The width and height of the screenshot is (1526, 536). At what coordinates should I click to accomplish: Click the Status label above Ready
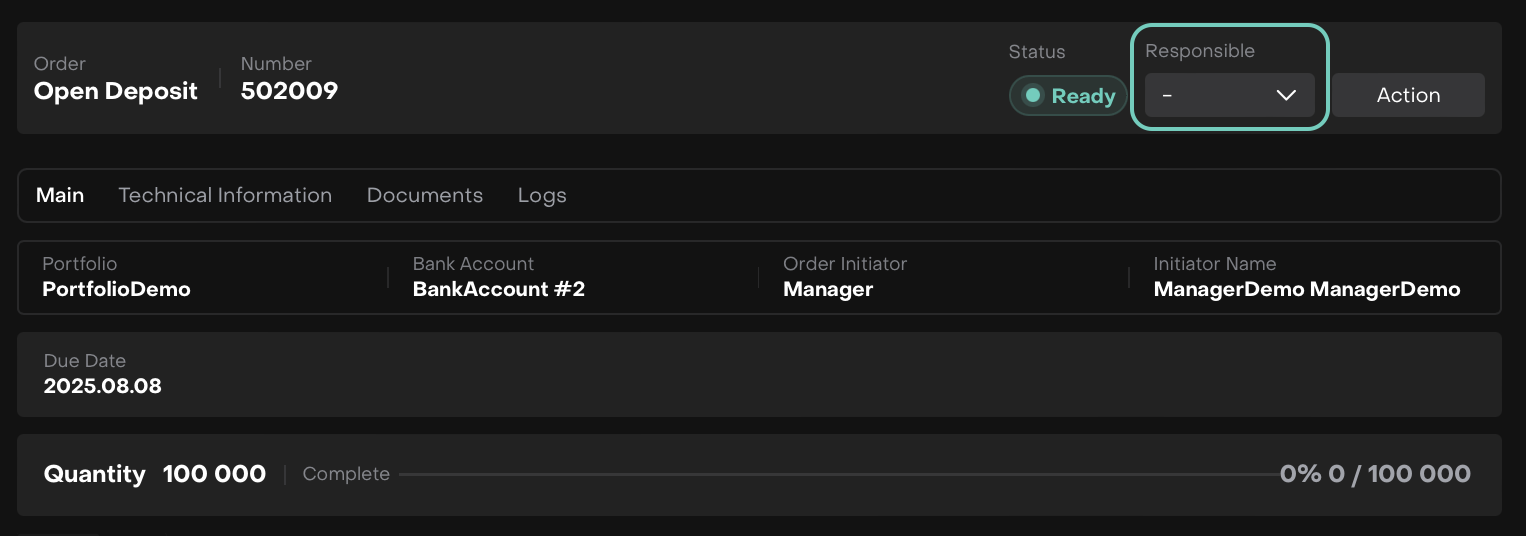point(1036,52)
